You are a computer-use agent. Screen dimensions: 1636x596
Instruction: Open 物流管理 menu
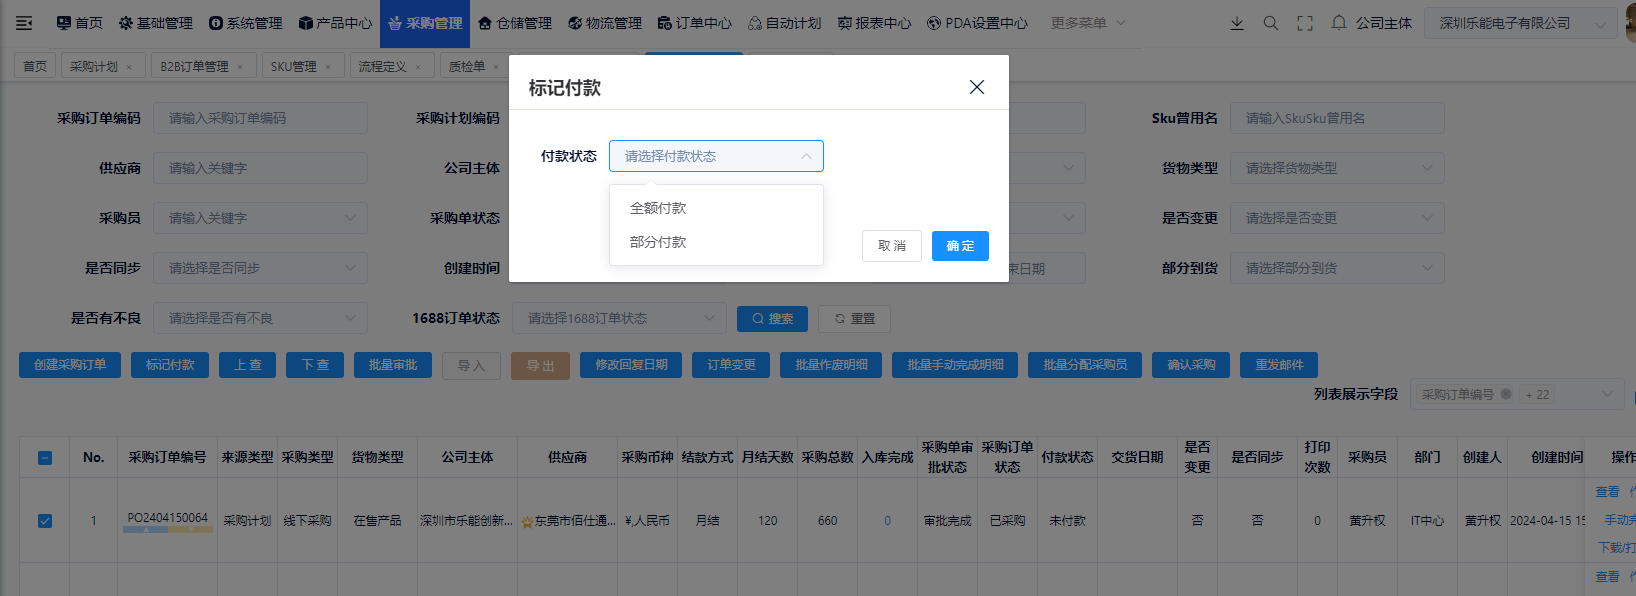605,23
